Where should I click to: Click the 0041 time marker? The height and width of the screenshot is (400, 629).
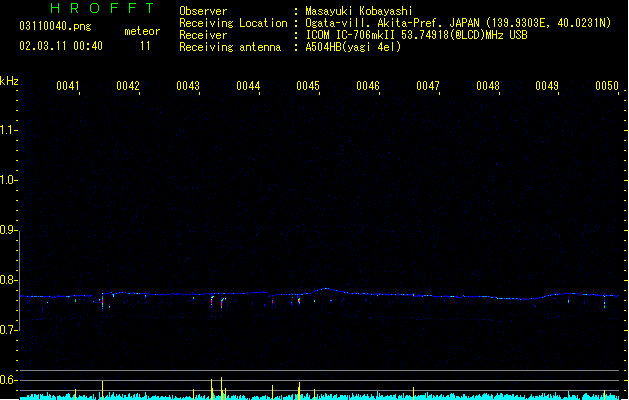tap(68, 86)
